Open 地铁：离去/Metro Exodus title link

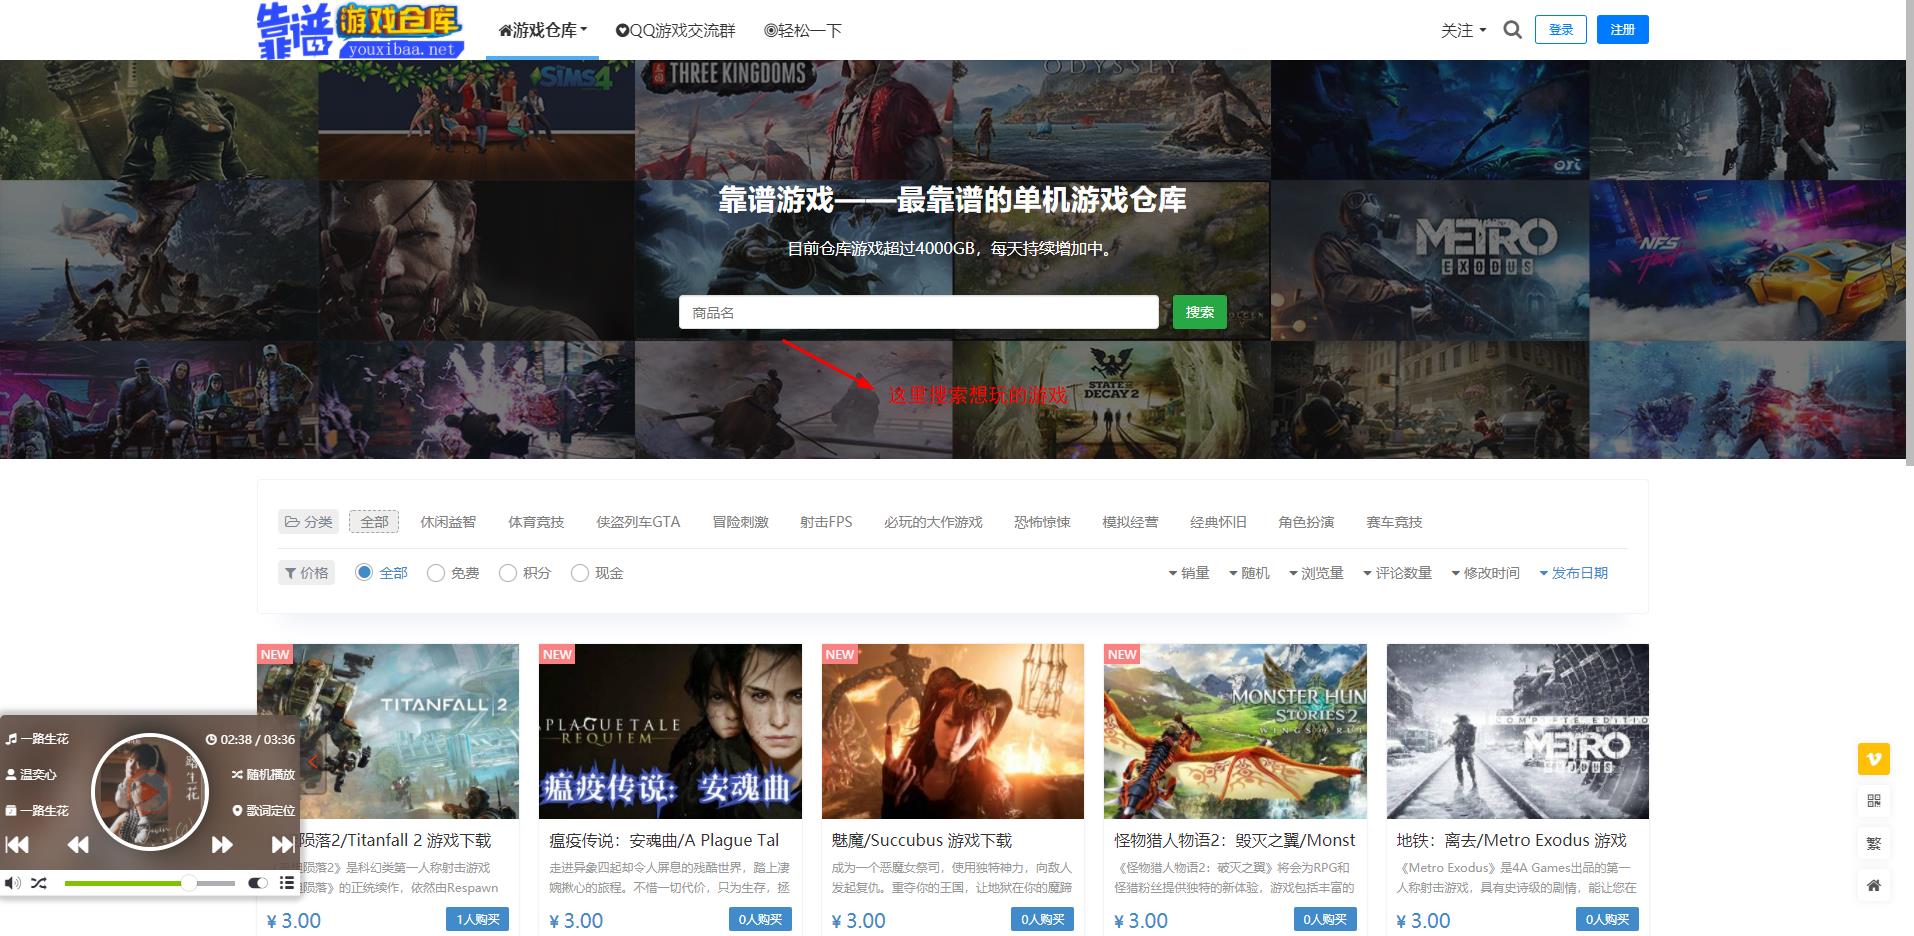pos(1512,840)
